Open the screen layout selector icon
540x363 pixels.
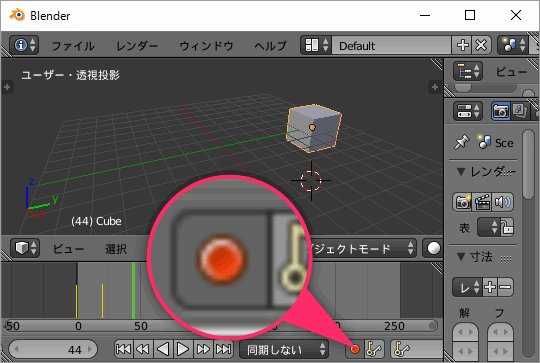click(x=316, y=45)
